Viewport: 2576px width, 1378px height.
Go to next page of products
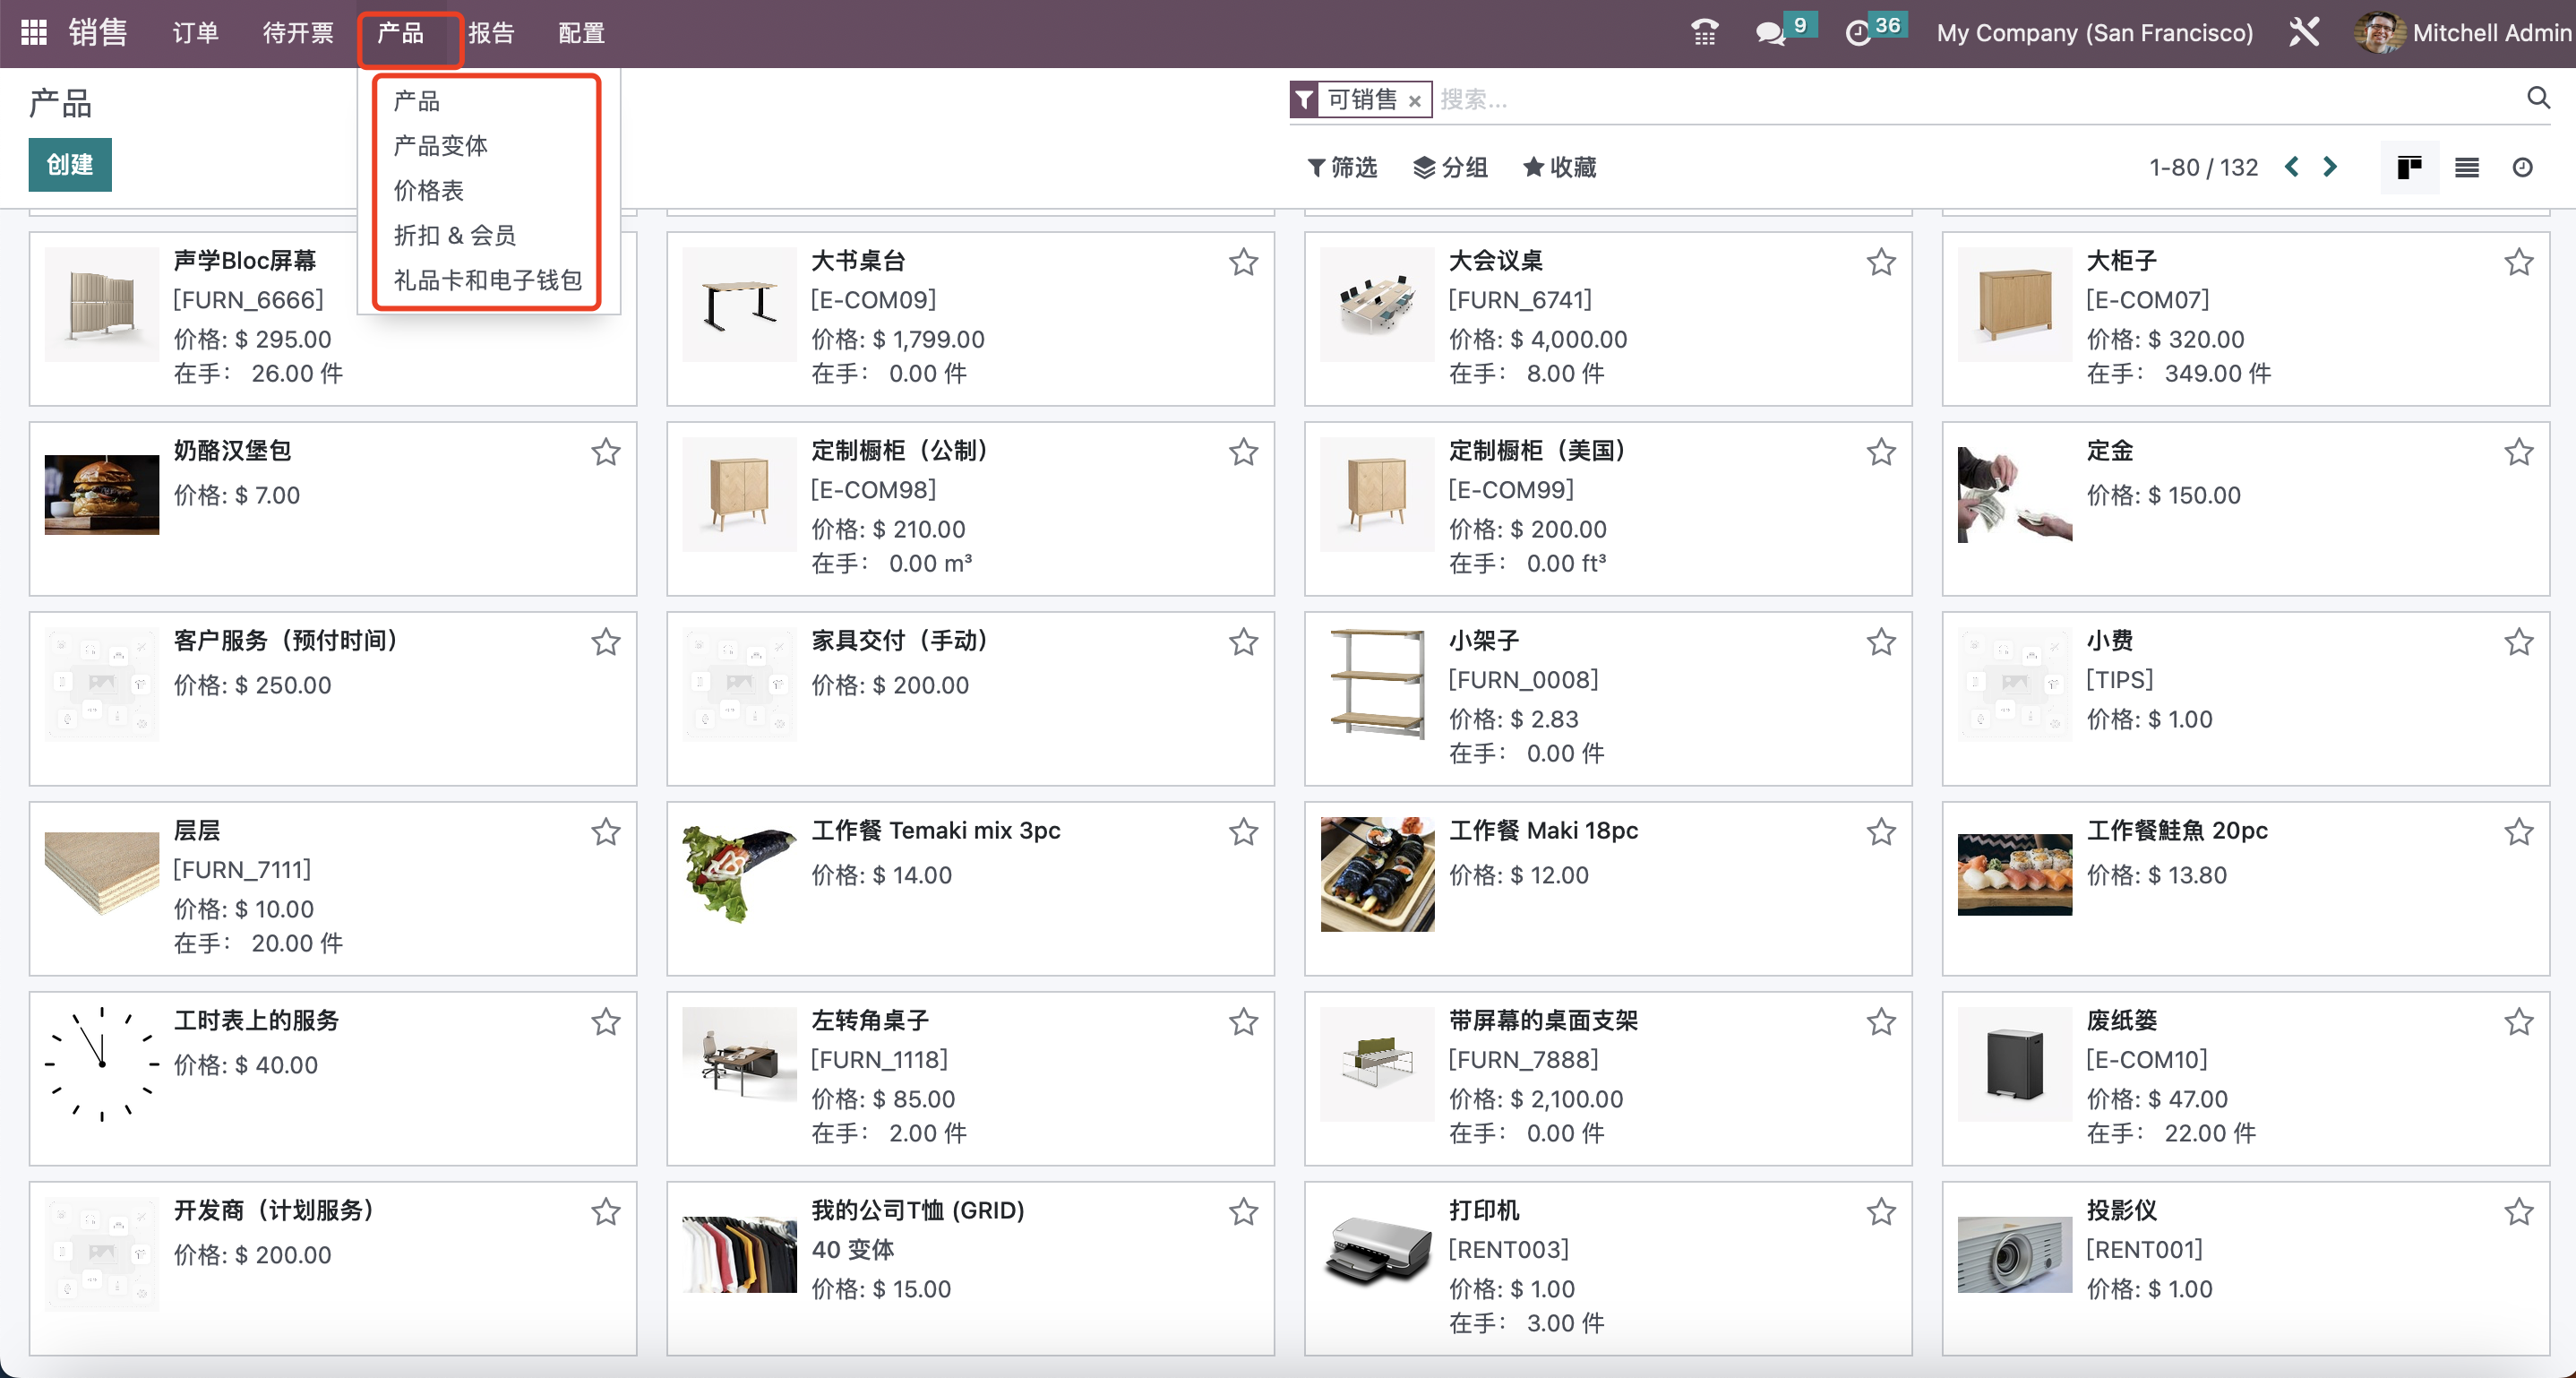point(2330,167)
